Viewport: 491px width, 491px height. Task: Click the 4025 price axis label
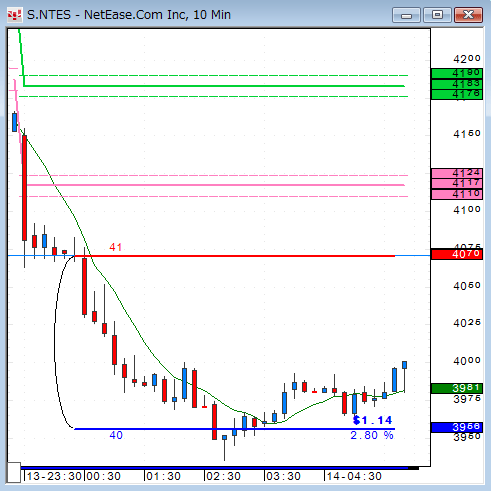tap(467, 323)
